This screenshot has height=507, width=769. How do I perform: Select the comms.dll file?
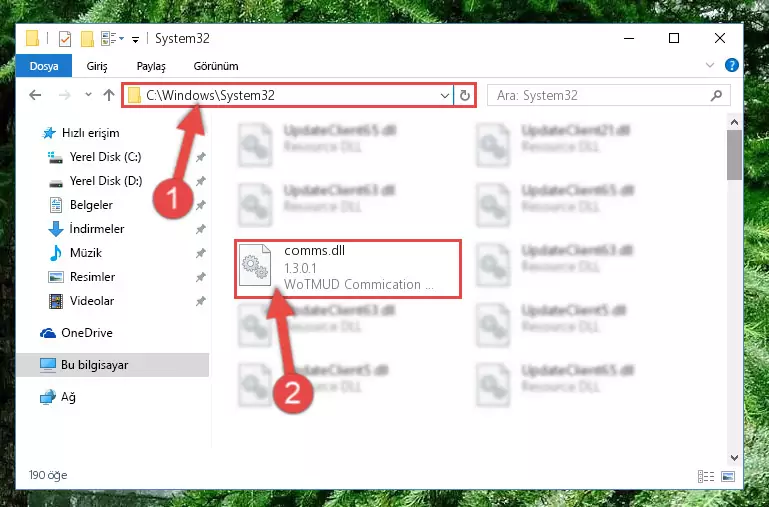348,269
